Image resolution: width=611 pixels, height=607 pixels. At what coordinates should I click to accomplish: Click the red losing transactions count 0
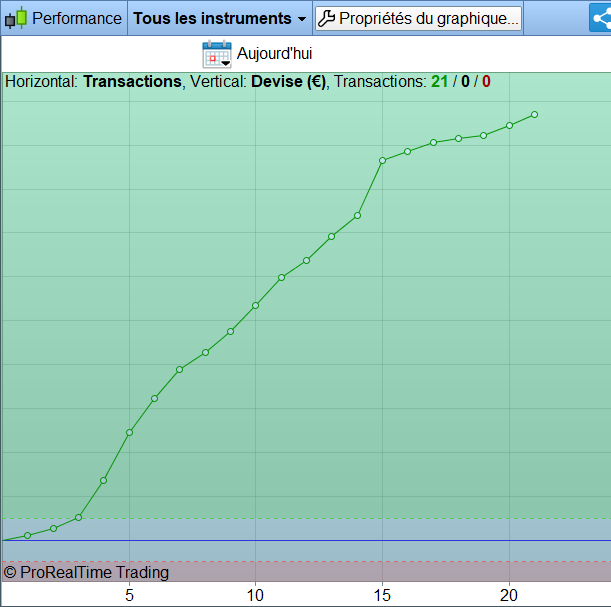click(x=486, y=81)
